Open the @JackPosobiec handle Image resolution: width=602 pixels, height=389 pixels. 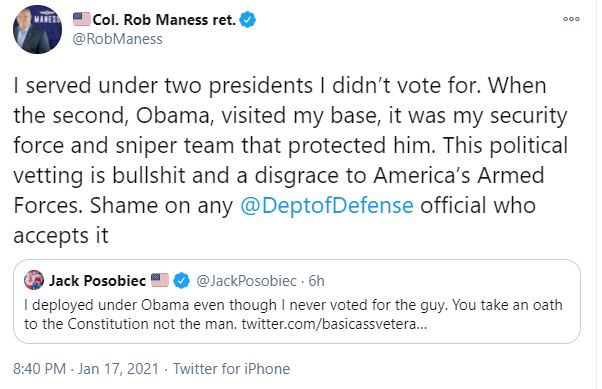click(x=246, y=281)
